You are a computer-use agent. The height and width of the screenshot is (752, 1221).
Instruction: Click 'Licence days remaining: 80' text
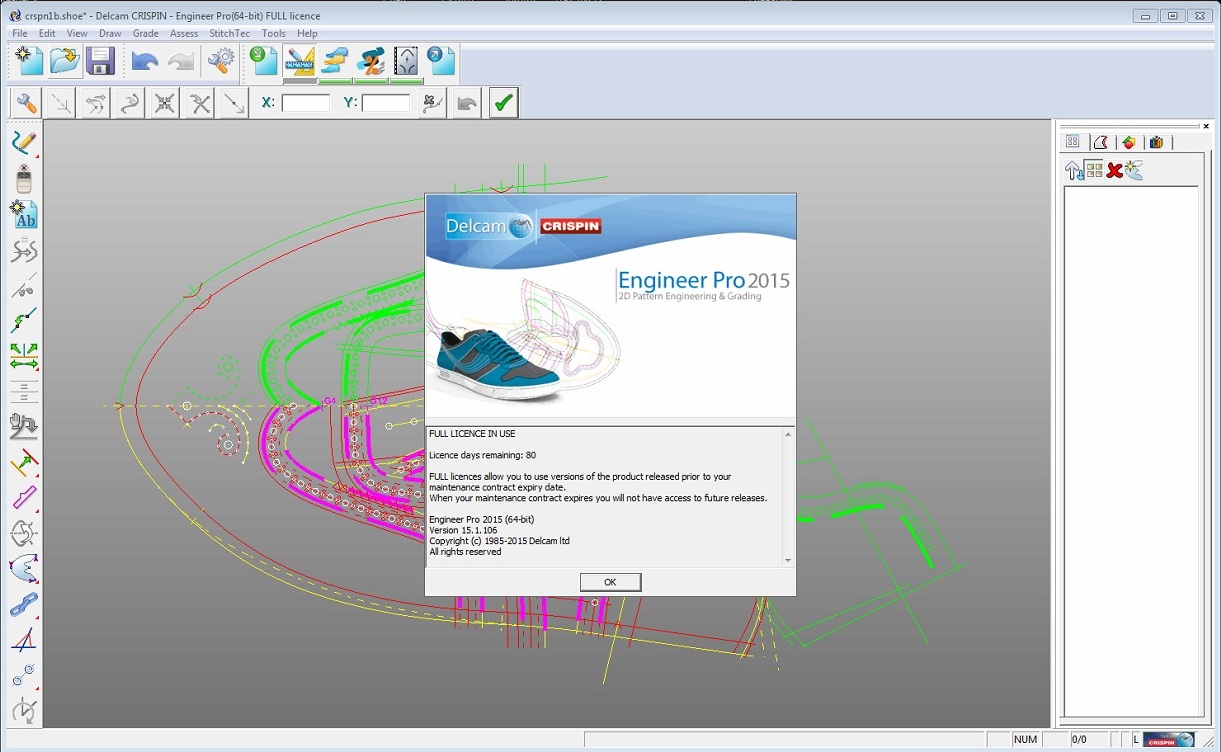[482, 455]
